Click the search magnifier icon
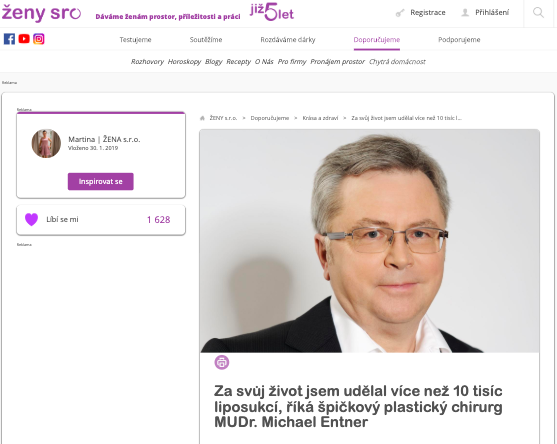This screenshot has height=444, width=557. pos(538,12)
